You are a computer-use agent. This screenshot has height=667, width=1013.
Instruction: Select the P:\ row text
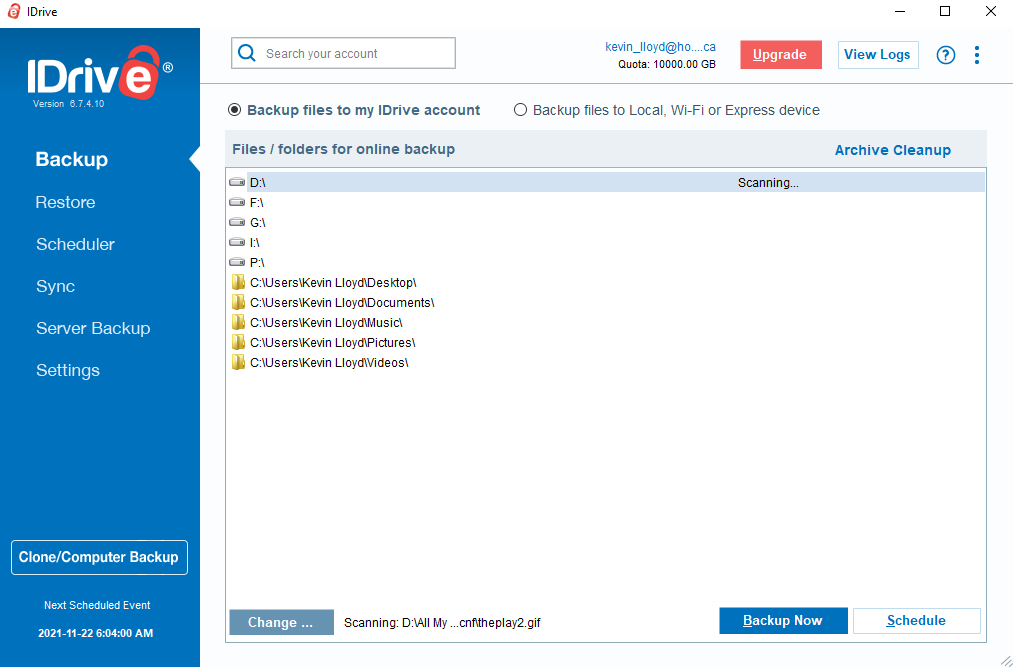[257, 262]
